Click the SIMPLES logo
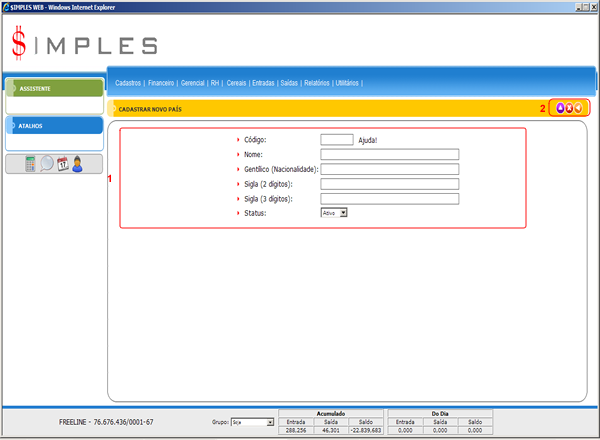The height and width of the screenshot is (440, 600). tap(84, 44)
